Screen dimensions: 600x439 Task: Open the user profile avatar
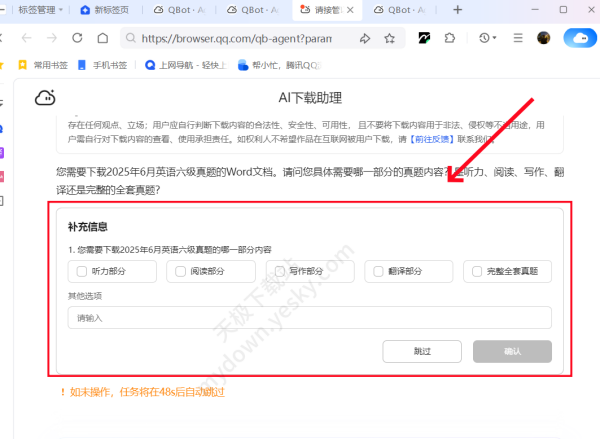click(544, 38)
